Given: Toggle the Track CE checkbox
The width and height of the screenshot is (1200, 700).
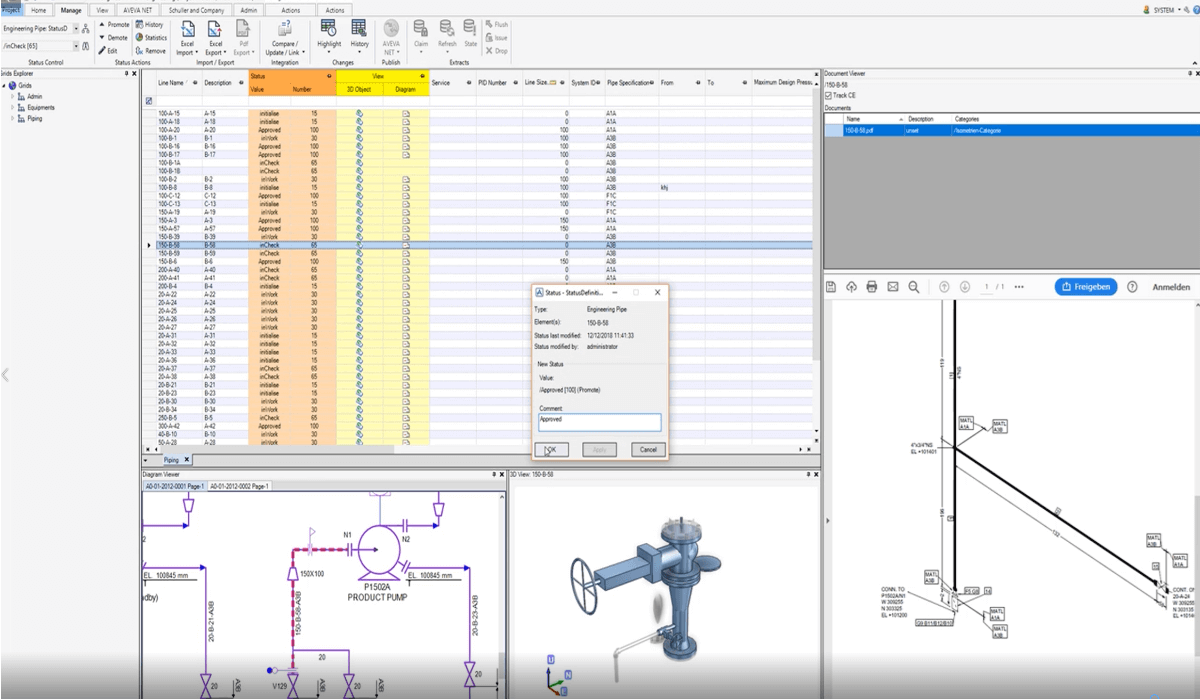Looking at the screenshot, I should pos(829,95).
